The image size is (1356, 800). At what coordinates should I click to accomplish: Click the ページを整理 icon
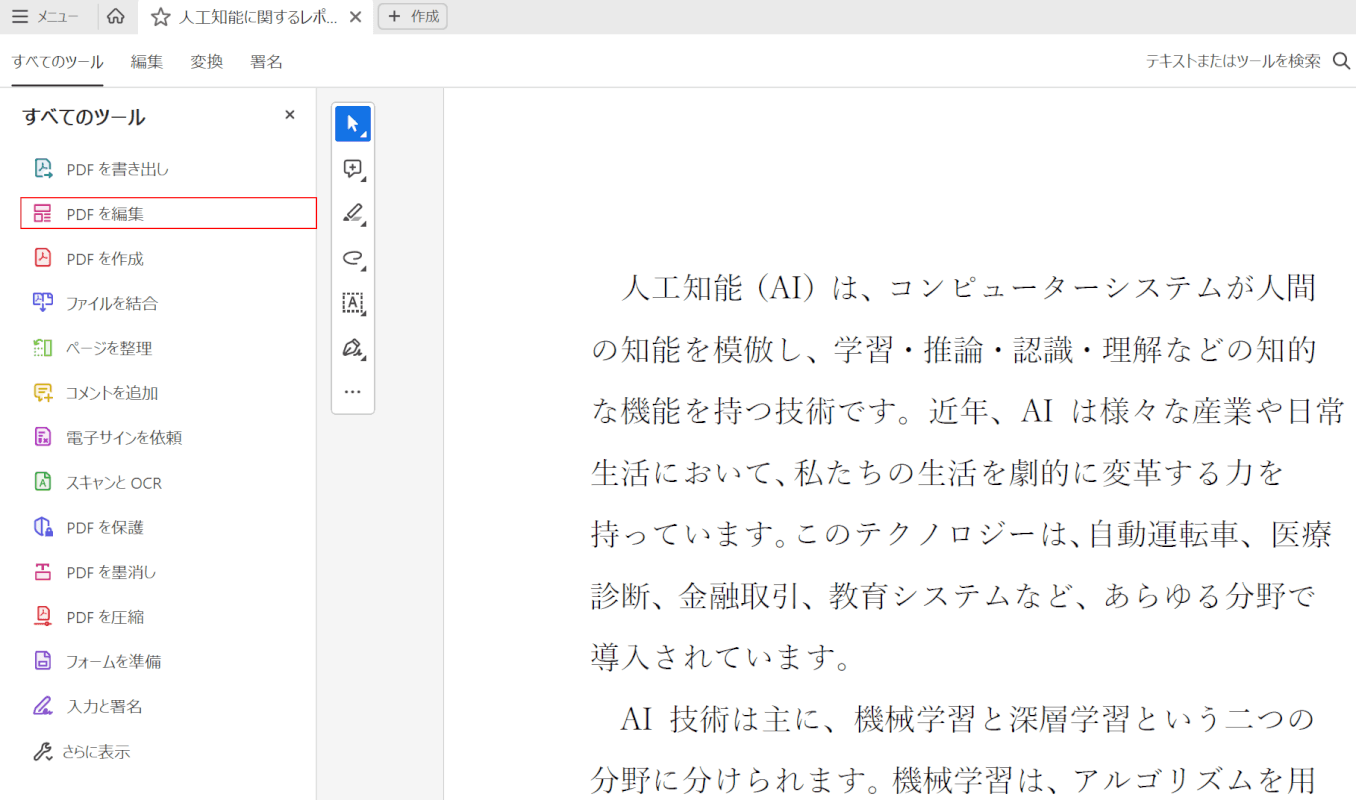coord(43,348)
